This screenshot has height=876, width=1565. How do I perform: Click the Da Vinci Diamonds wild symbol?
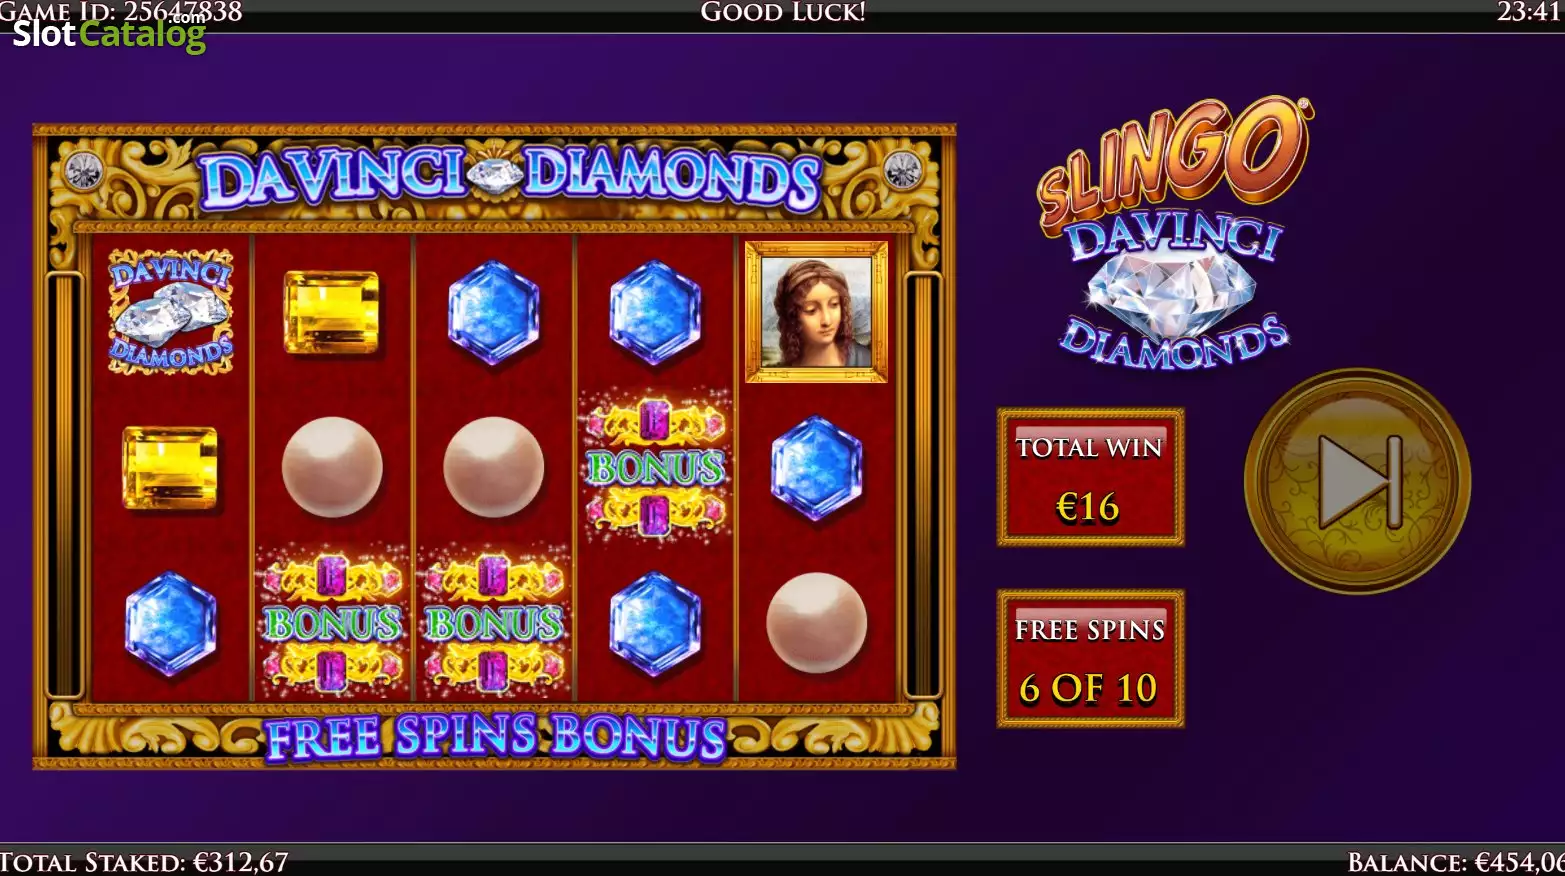171,312
